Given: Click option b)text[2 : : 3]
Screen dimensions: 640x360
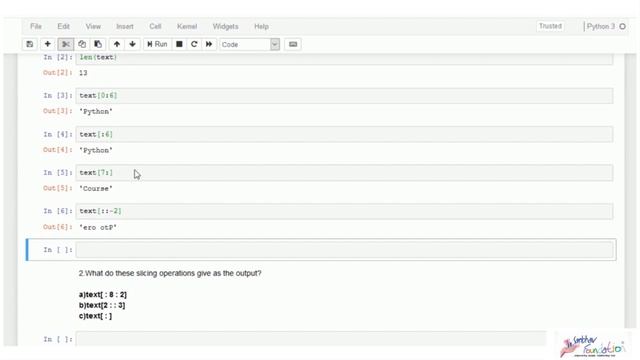Looking at the screenshot, I should 102,305.
